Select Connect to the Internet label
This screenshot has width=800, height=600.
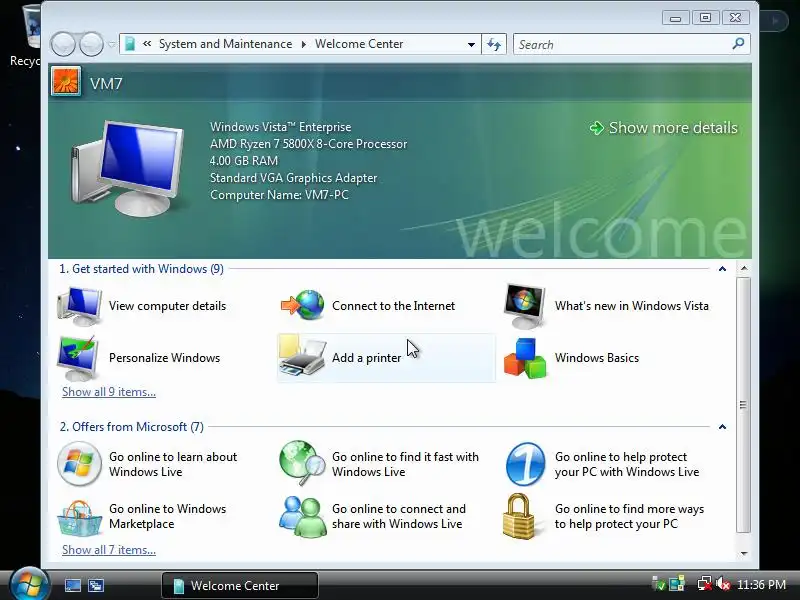pos(393,306)
